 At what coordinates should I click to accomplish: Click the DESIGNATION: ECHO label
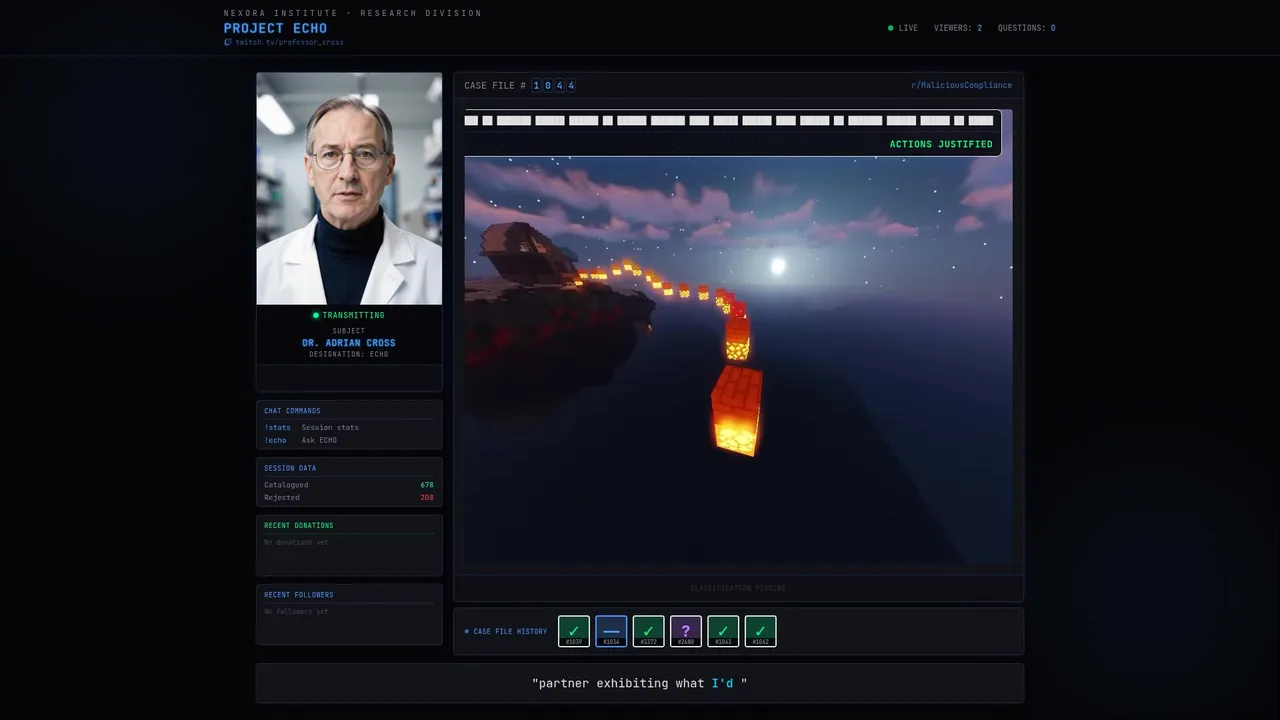pos(349,354)
